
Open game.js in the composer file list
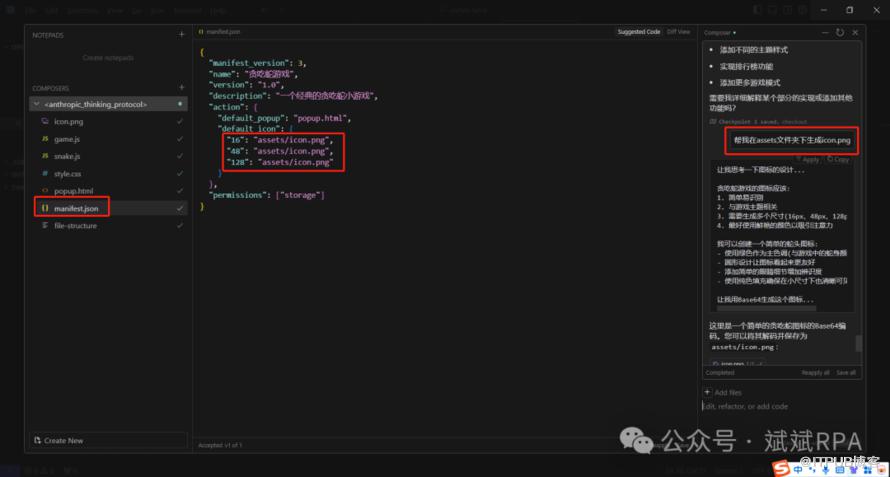[66, 139]
